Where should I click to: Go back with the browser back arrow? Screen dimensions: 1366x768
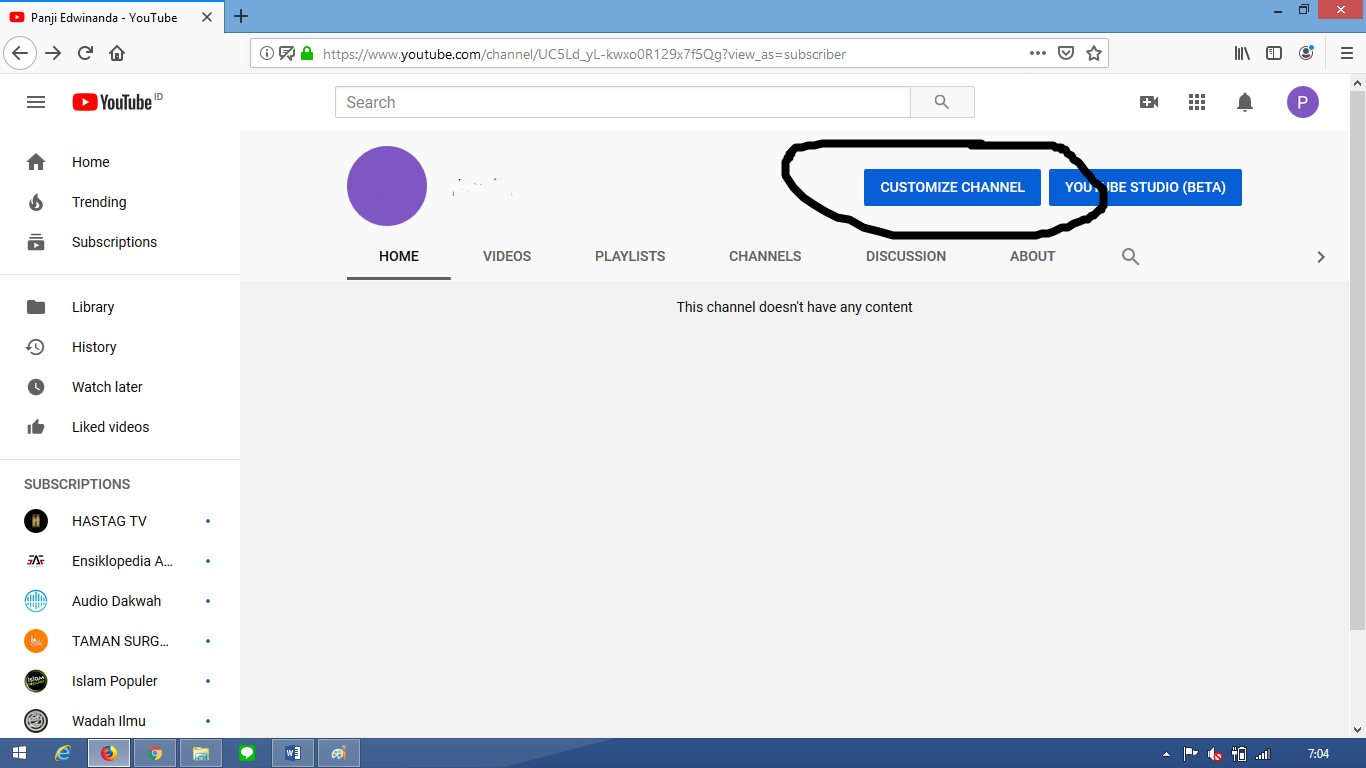(21, 53)
